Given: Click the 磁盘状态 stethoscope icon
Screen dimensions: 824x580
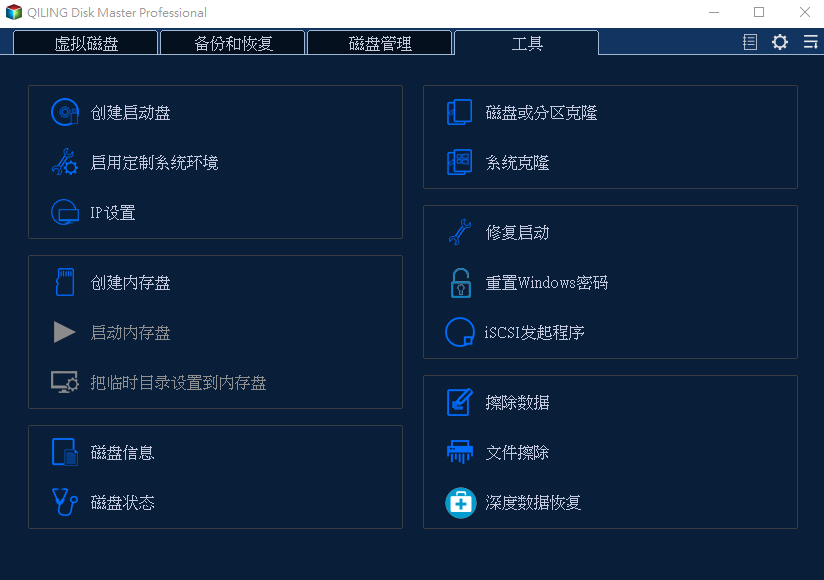Looking at the screenshot, I should click(65, 502).
